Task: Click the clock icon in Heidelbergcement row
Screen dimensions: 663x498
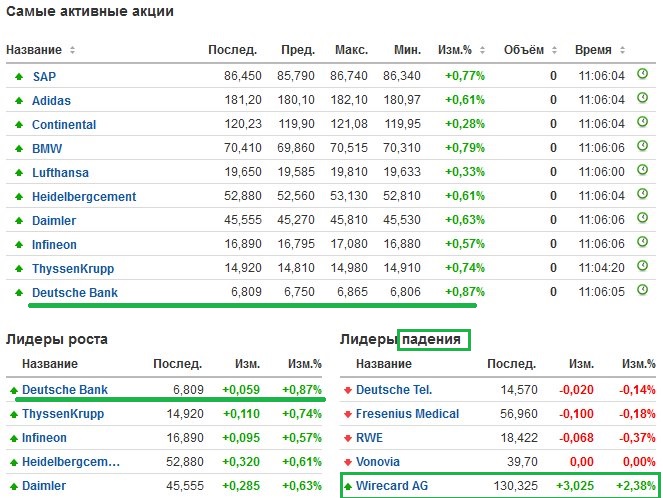Action: [642, 194]
